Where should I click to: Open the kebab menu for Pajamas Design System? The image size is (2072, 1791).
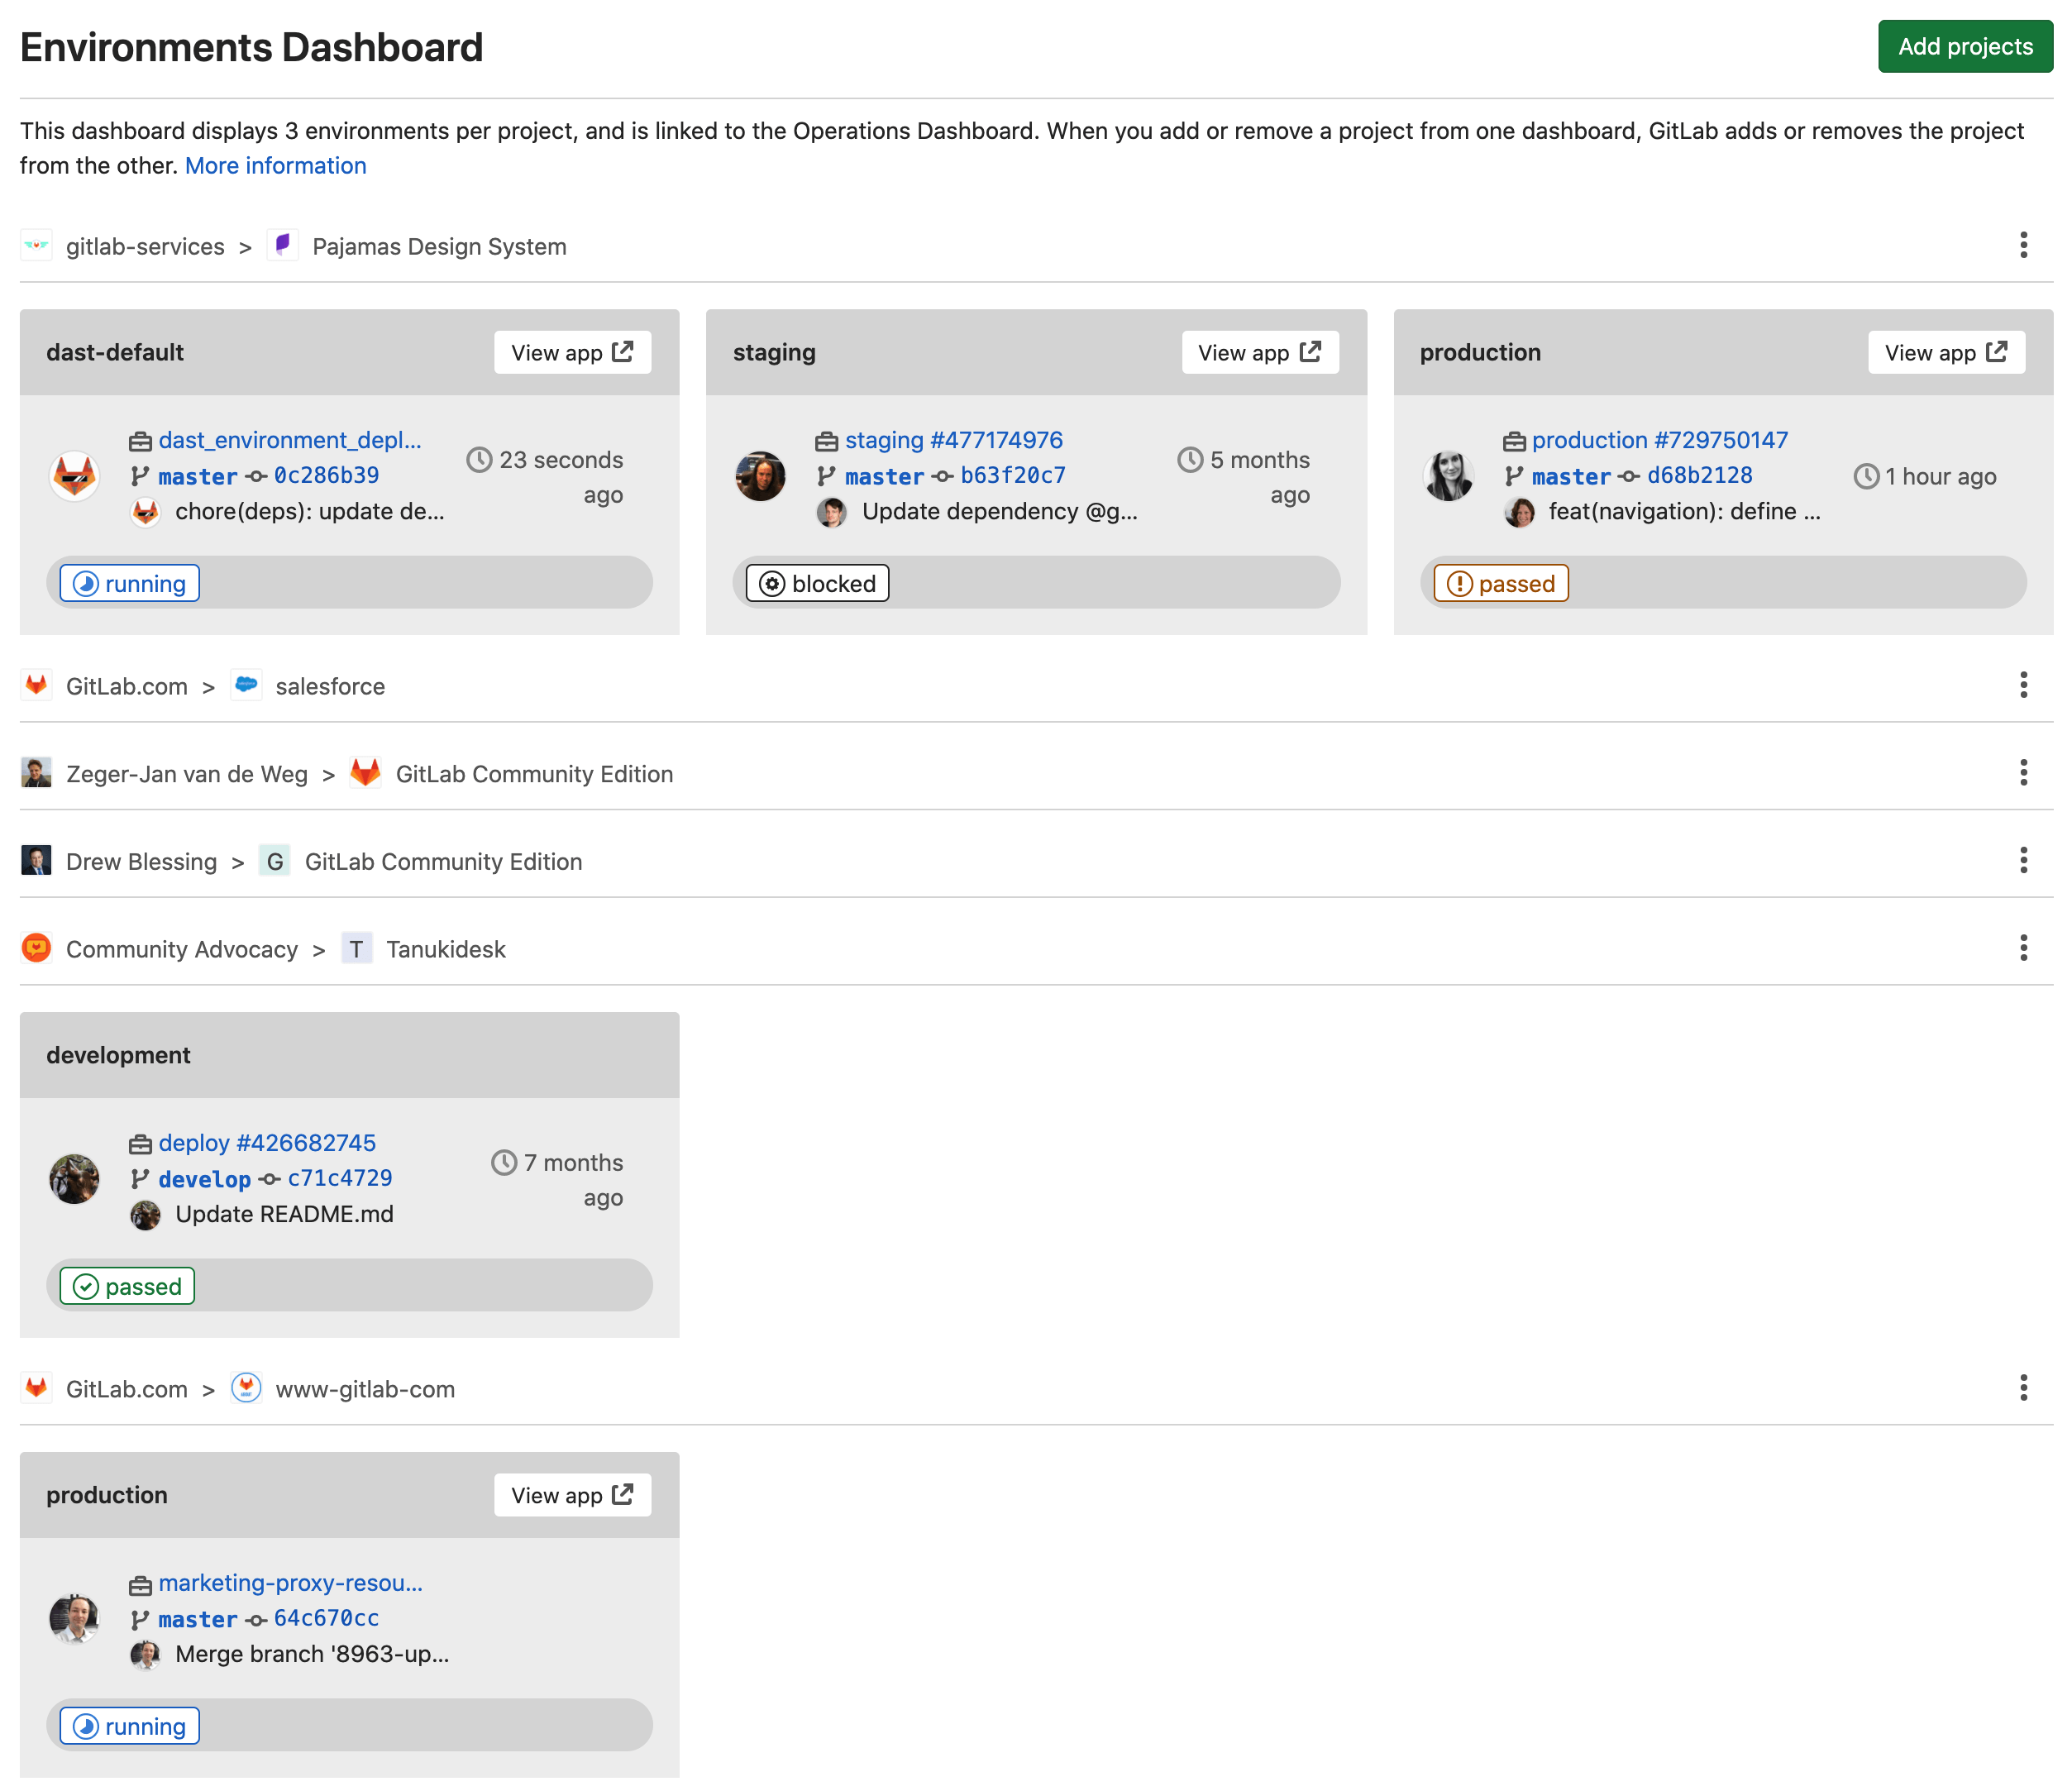tap(2026, 245)
